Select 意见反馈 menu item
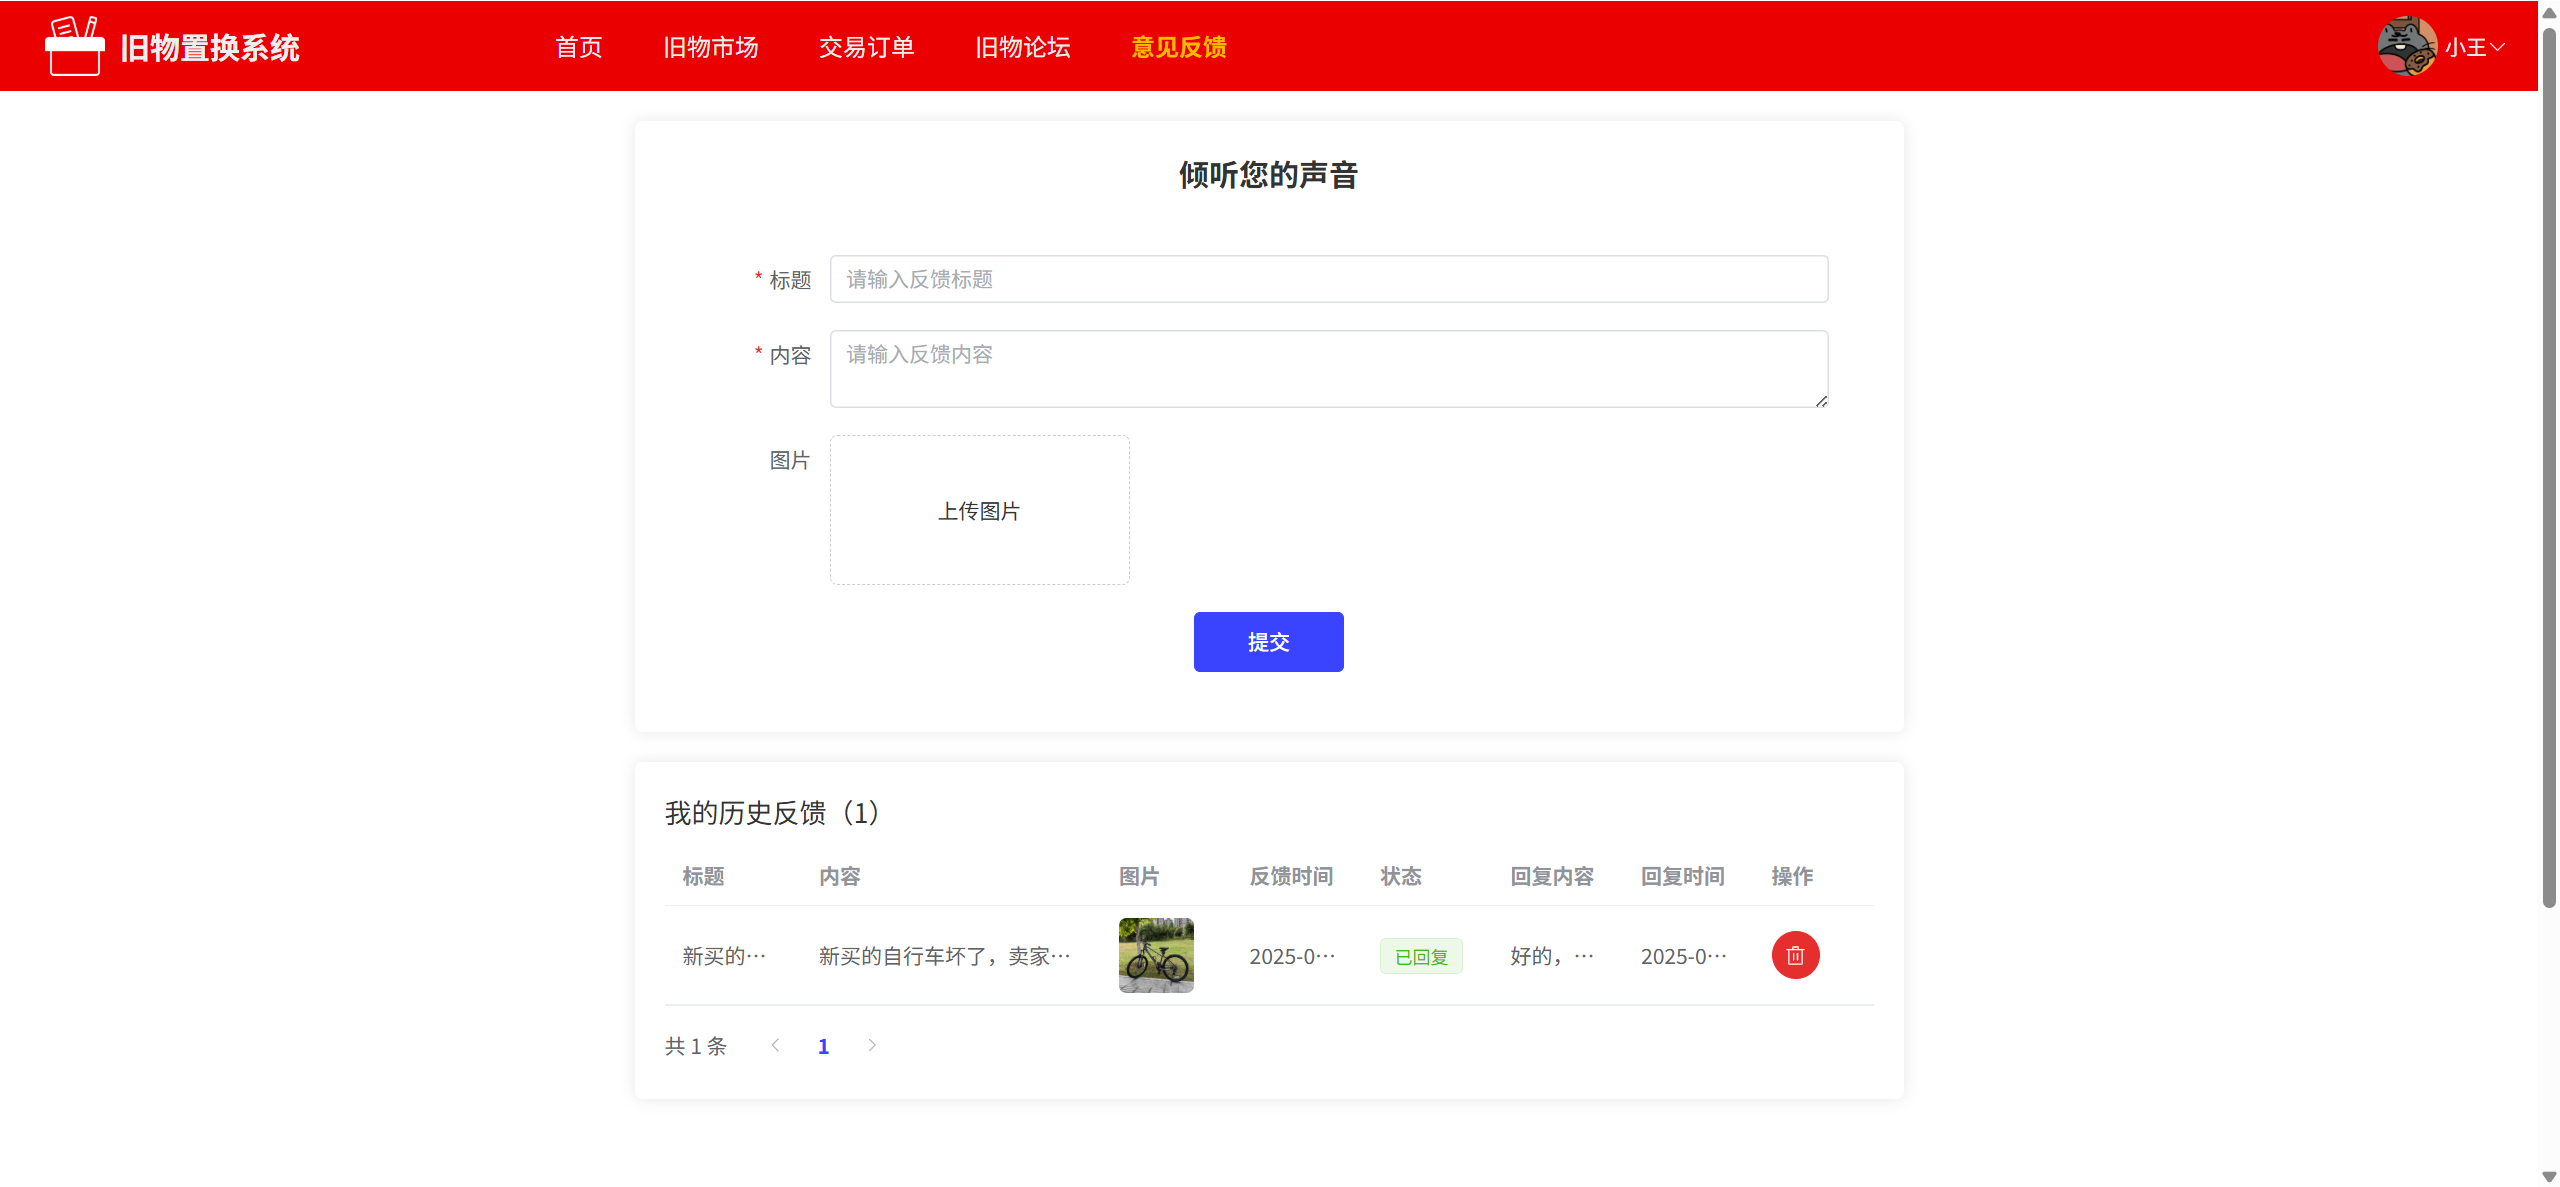Screen dimensions: 2560x1187 pyautogui.click(x=1178, y=47)
